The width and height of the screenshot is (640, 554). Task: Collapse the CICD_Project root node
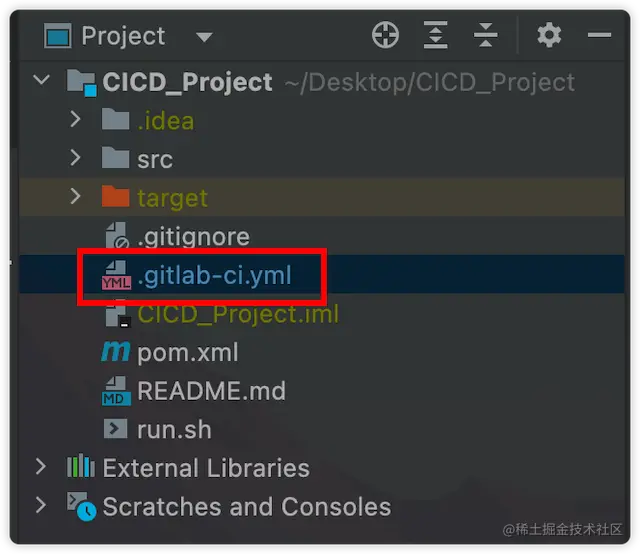coord(42,80)
